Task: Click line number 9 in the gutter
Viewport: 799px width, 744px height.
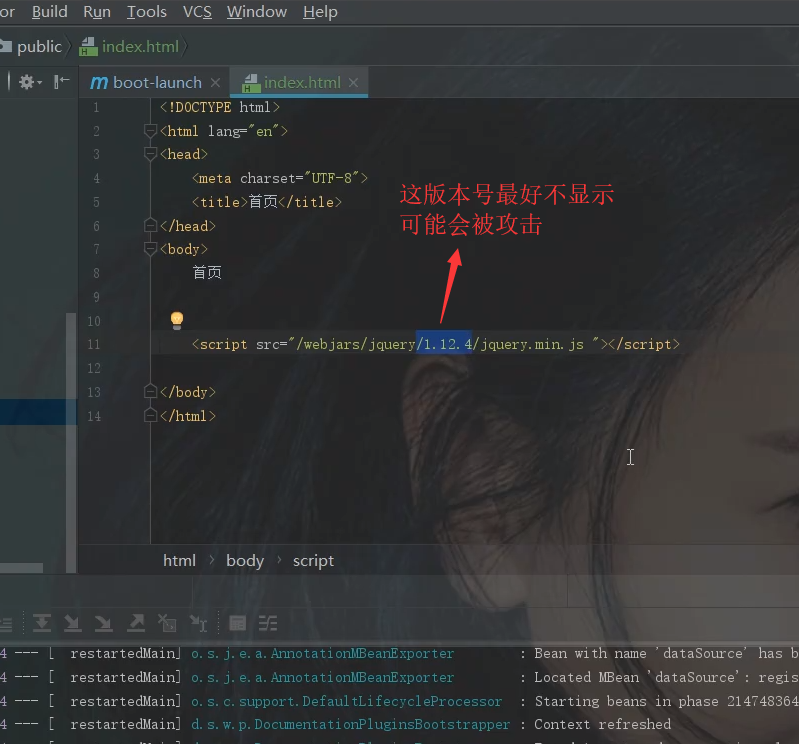Action: pyautogui.click(x=96, y=297)
